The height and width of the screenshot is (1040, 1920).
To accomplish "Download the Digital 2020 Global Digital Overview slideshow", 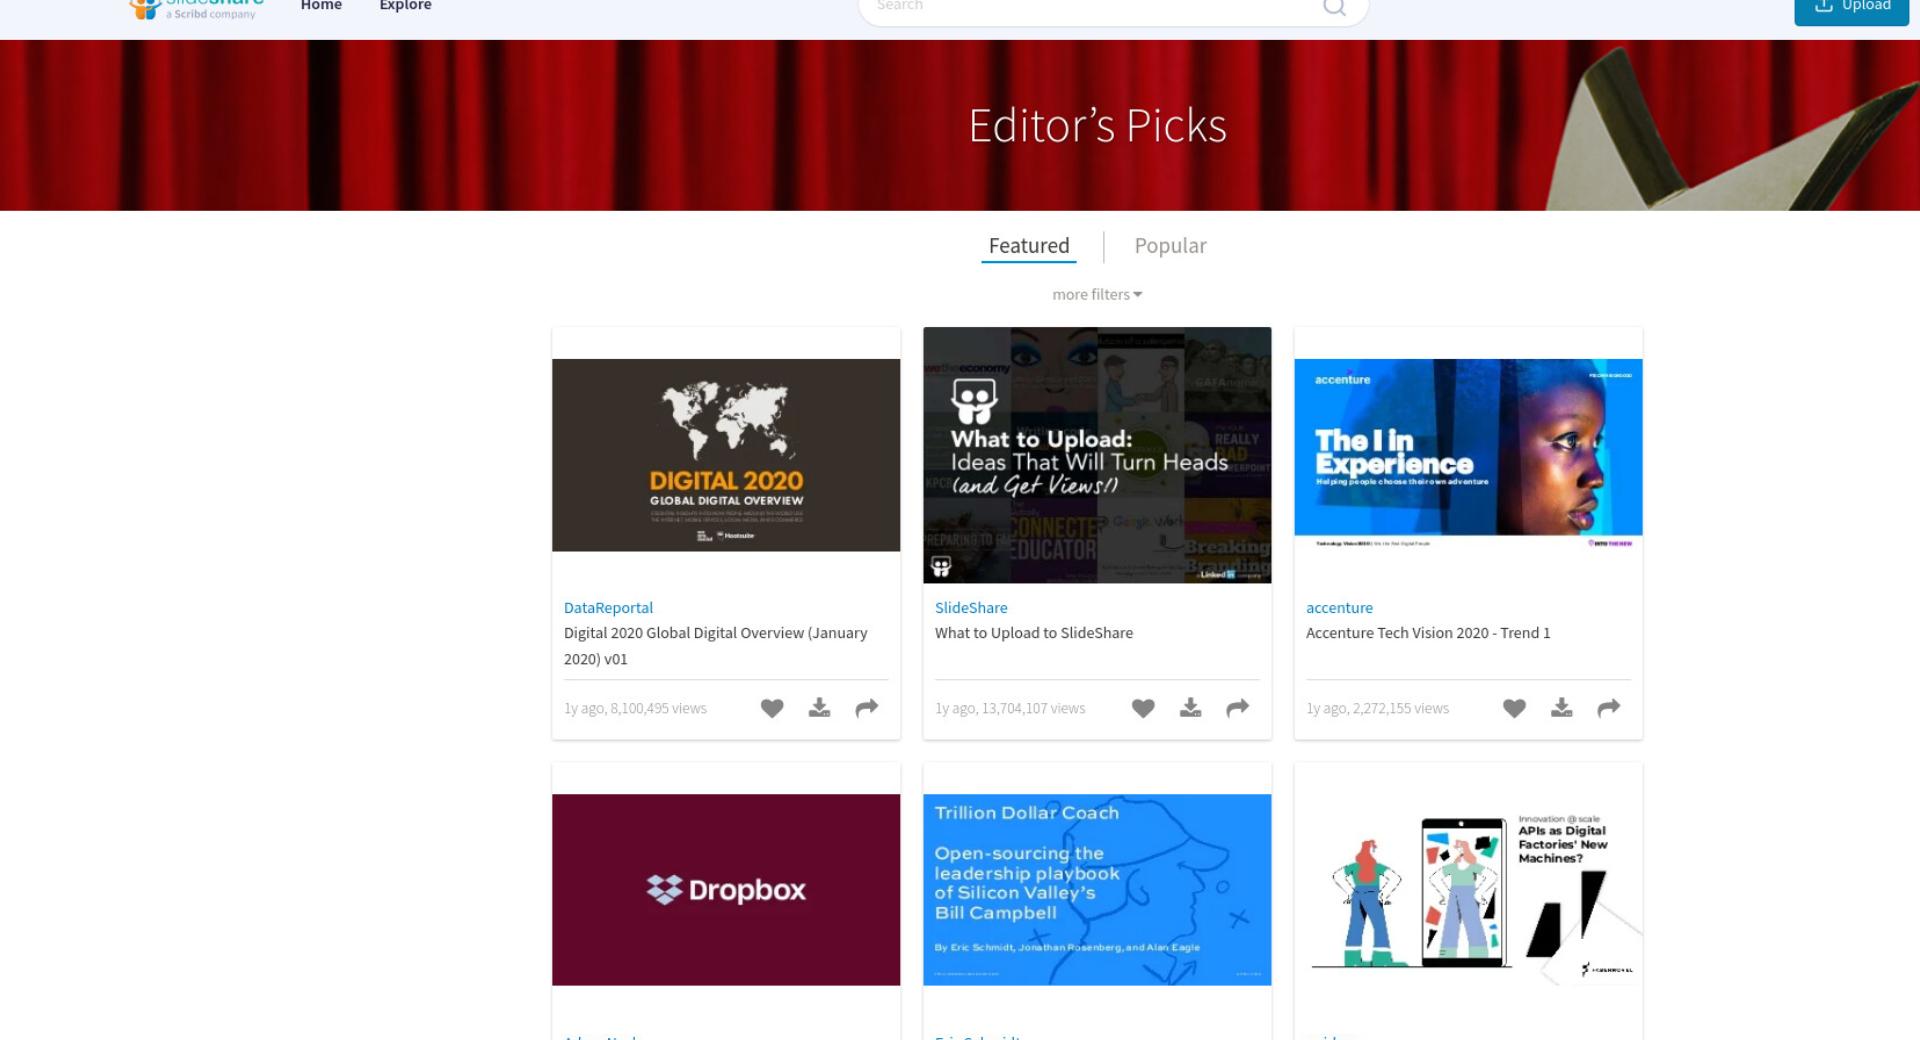I will pos(819,708).
